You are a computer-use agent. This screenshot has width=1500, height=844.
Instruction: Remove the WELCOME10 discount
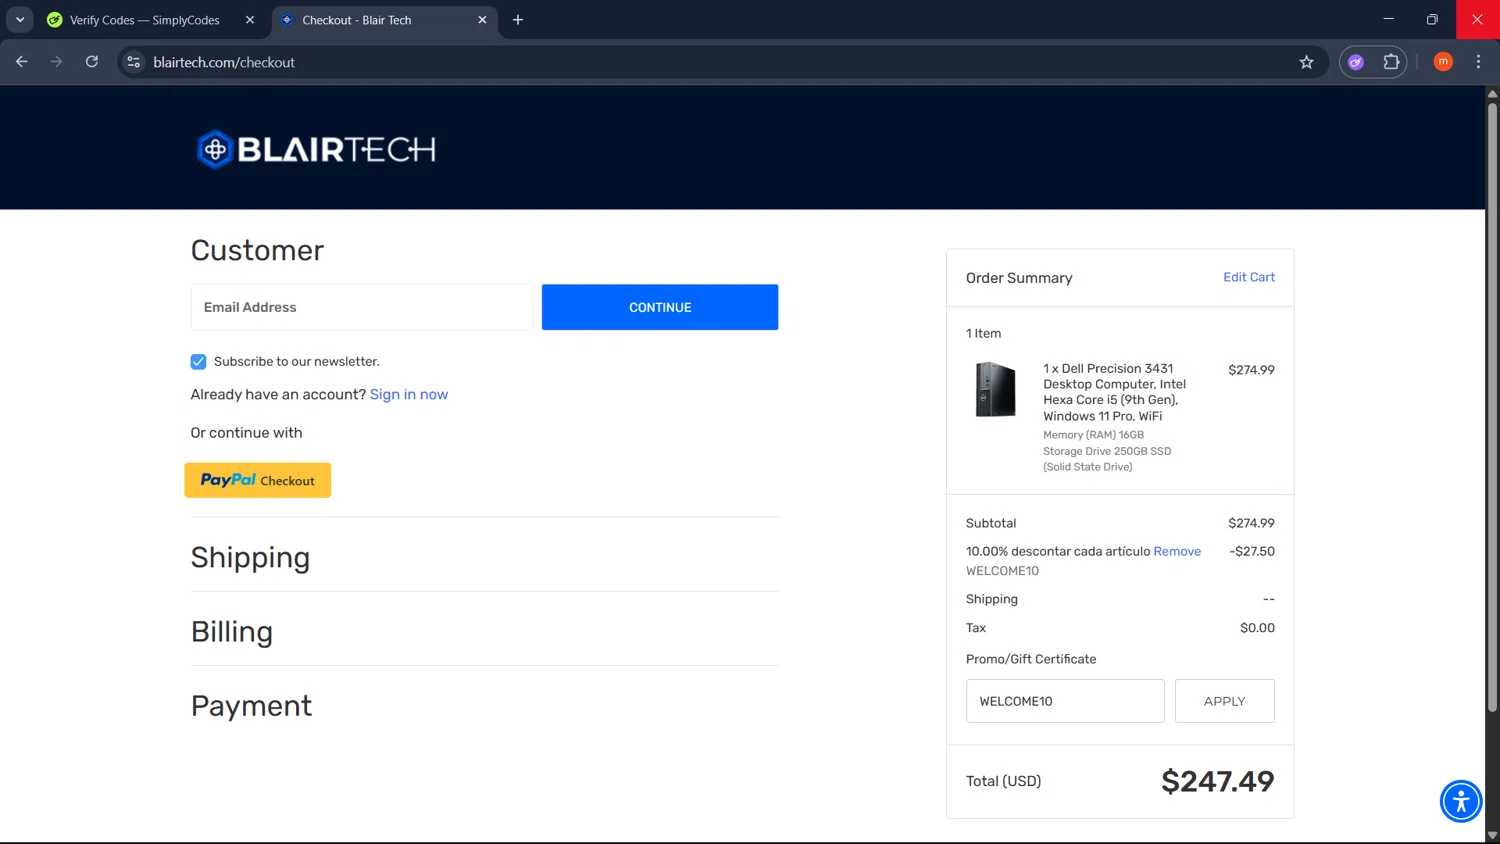coord(1177,551)
